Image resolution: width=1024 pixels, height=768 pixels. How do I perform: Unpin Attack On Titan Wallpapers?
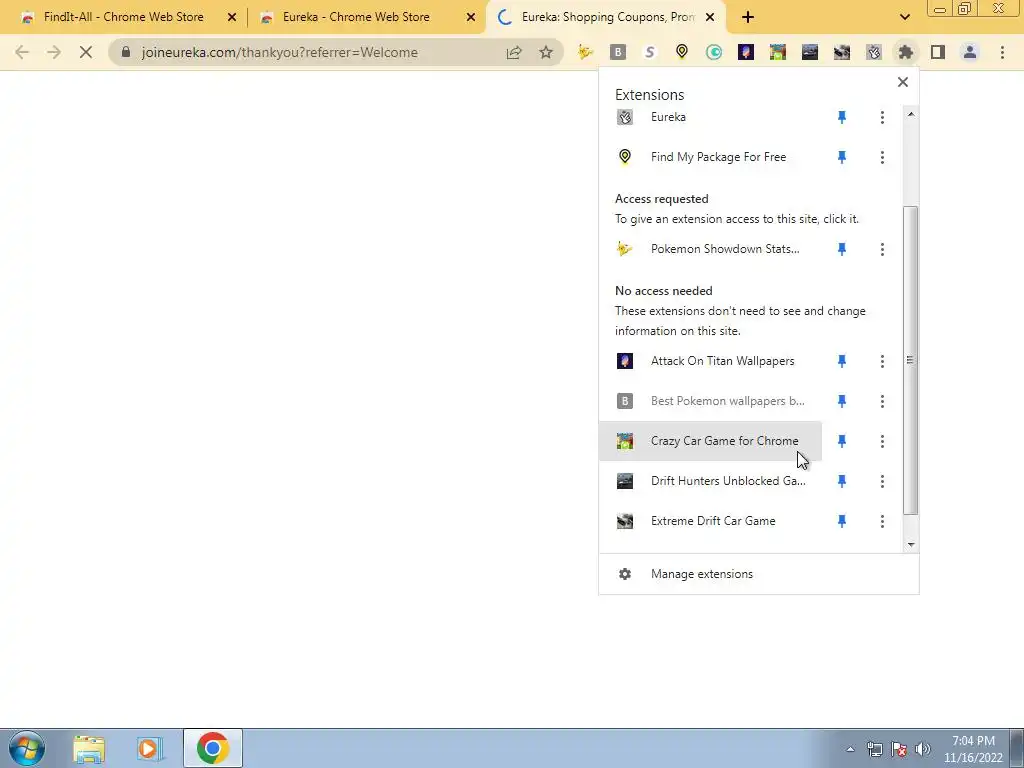tap(842, 361)
